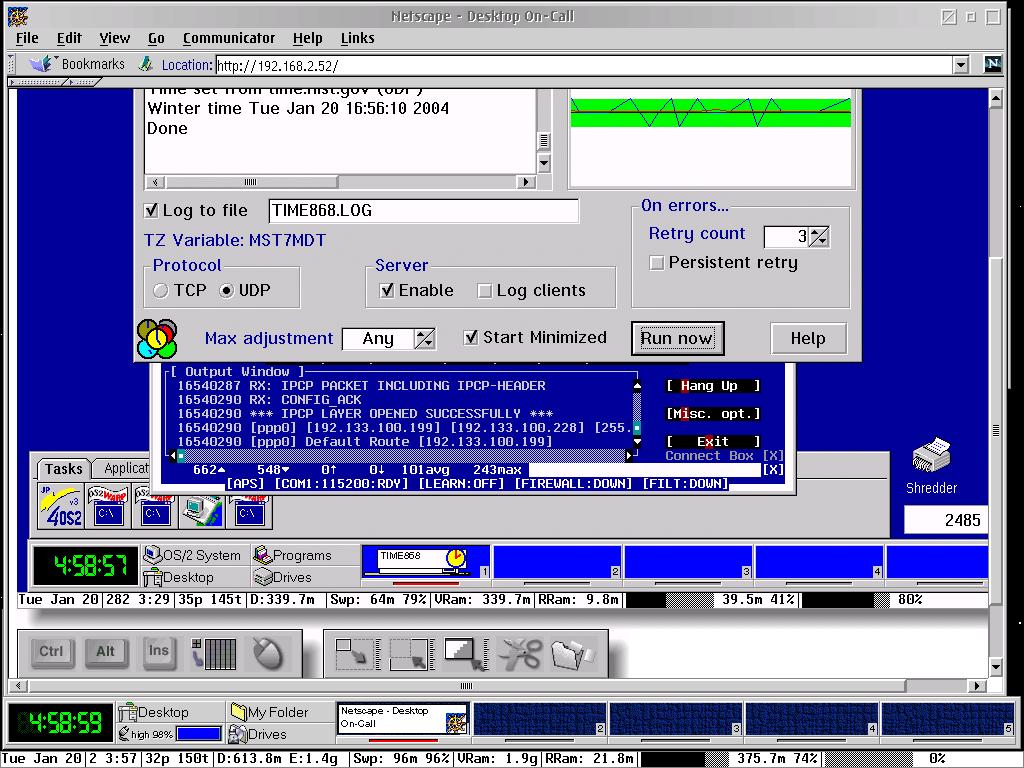This screenshot has width=1024, height=768.
Task: Click the TIME868.LOG file name field
Action: [423, 210]
